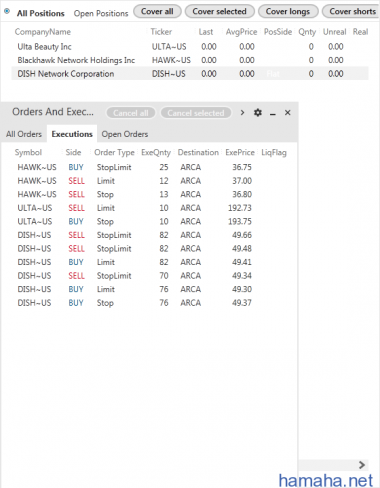Click the Cover all button

click(x=157, y=11)
